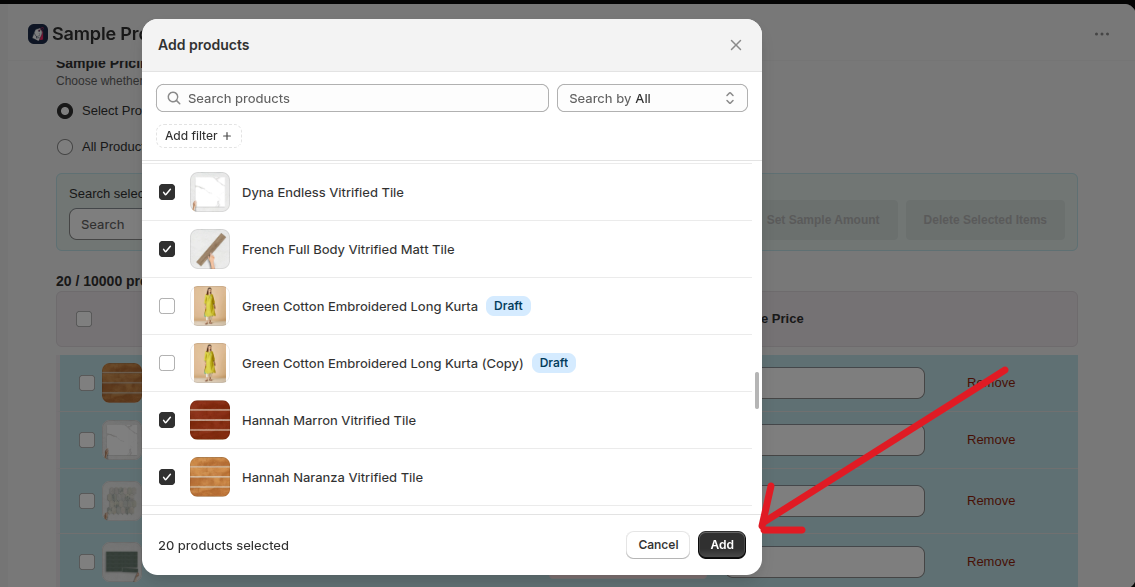Click the product list scrollbar in the dialog
This screenshot has width=1135, height=587.
click(756, 391)
